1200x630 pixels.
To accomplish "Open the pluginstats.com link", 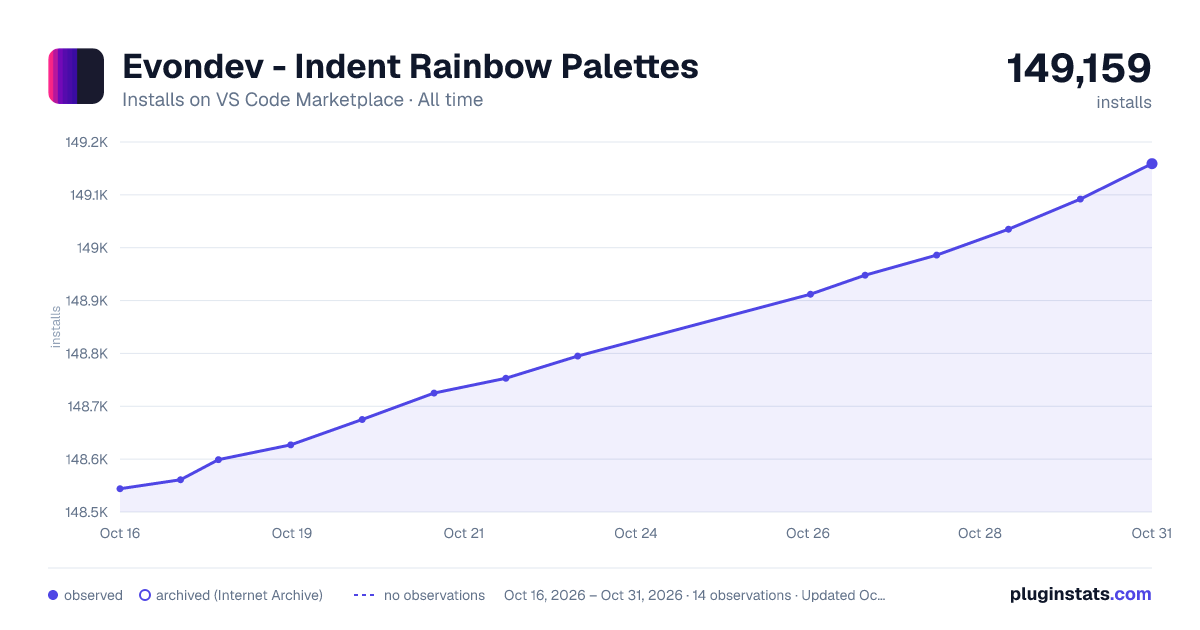I will click(x=1080, y=594).
